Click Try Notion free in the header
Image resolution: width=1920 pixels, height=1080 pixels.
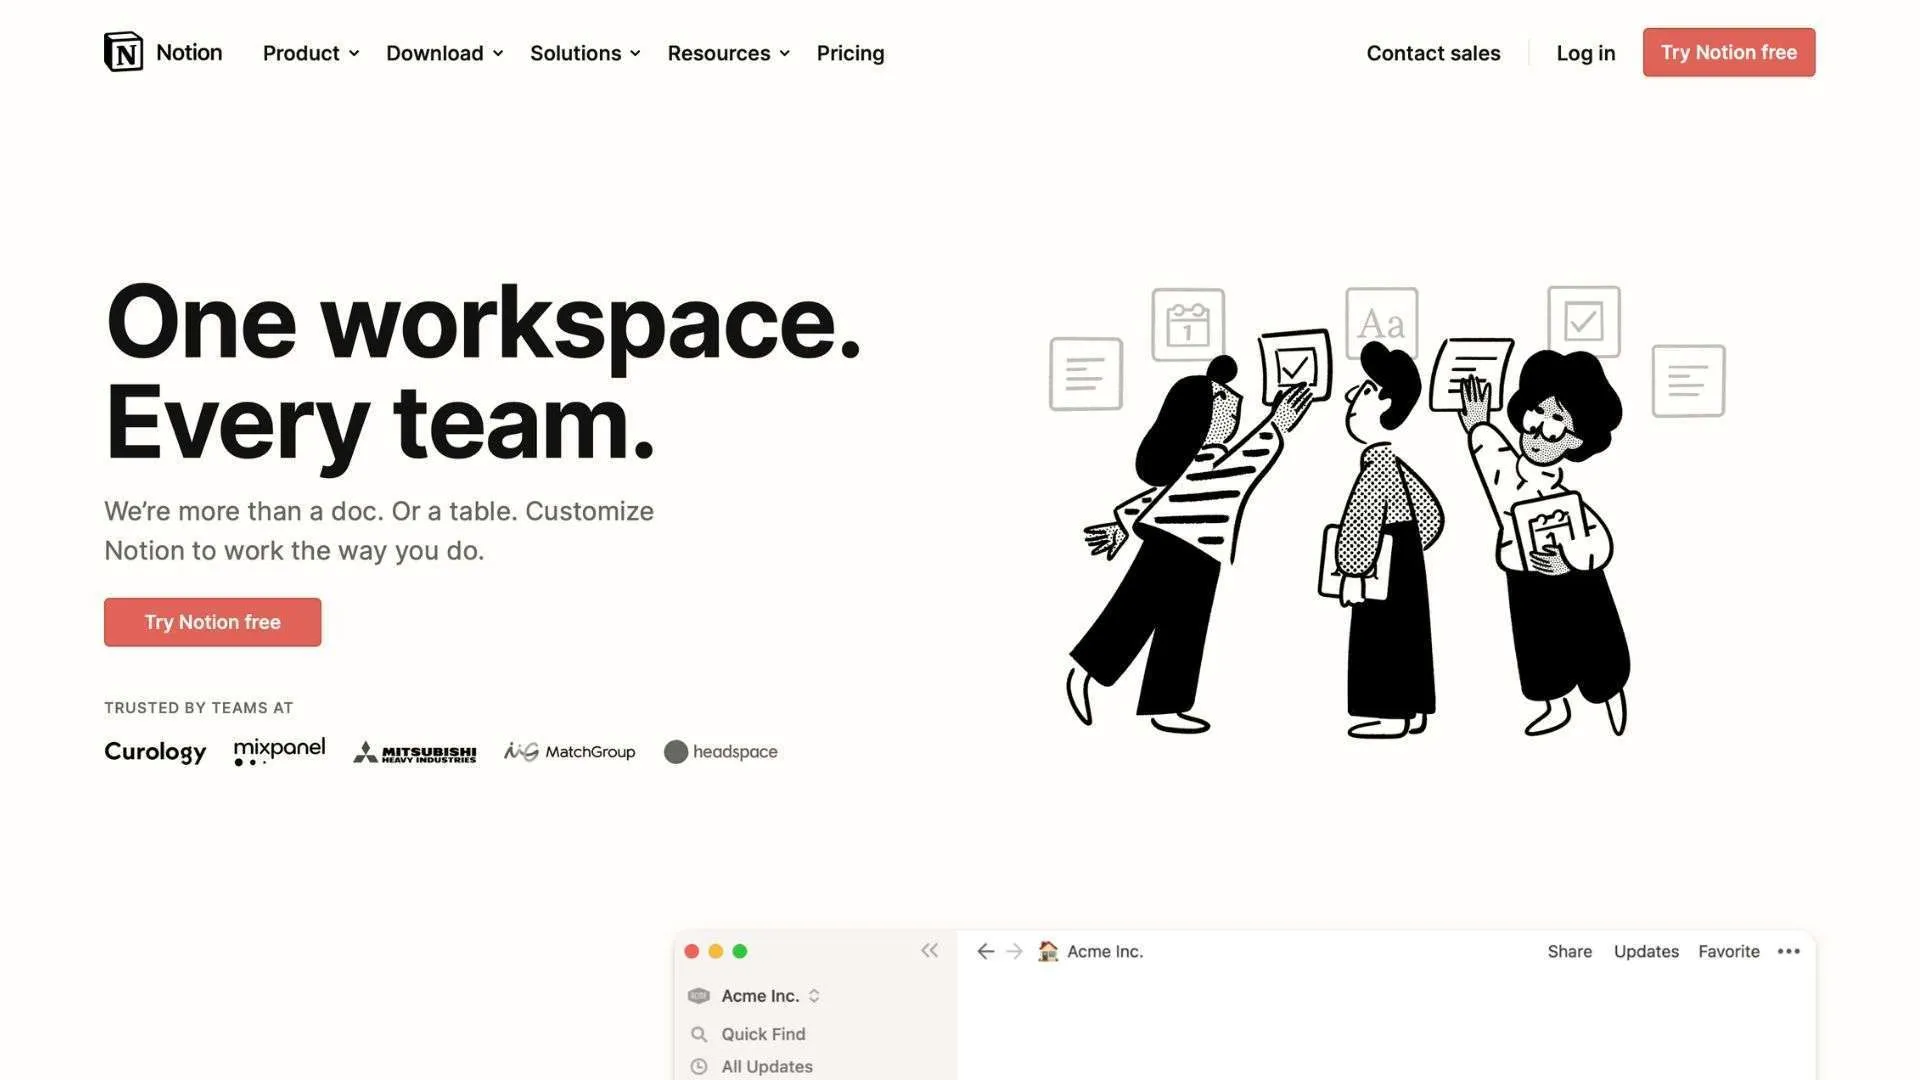coord(1728,52)
